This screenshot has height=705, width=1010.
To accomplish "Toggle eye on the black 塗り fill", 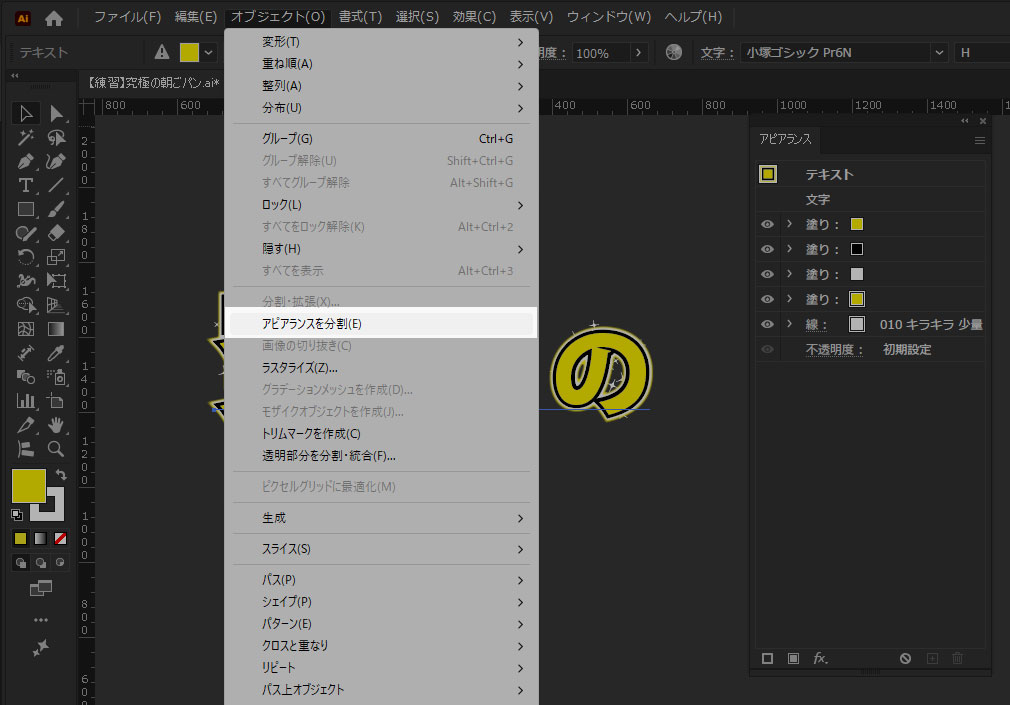I will 767,249.
